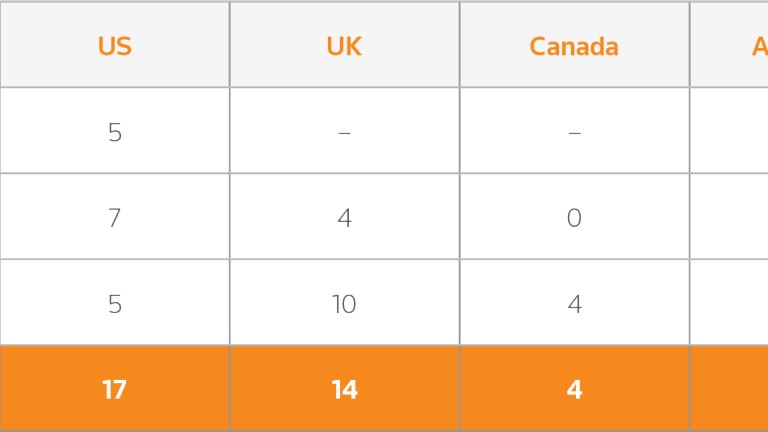Image resolution: width=768 pixels, height=432 pixels.
Task: Click the US column header
Action: click(x=115, y=46)
